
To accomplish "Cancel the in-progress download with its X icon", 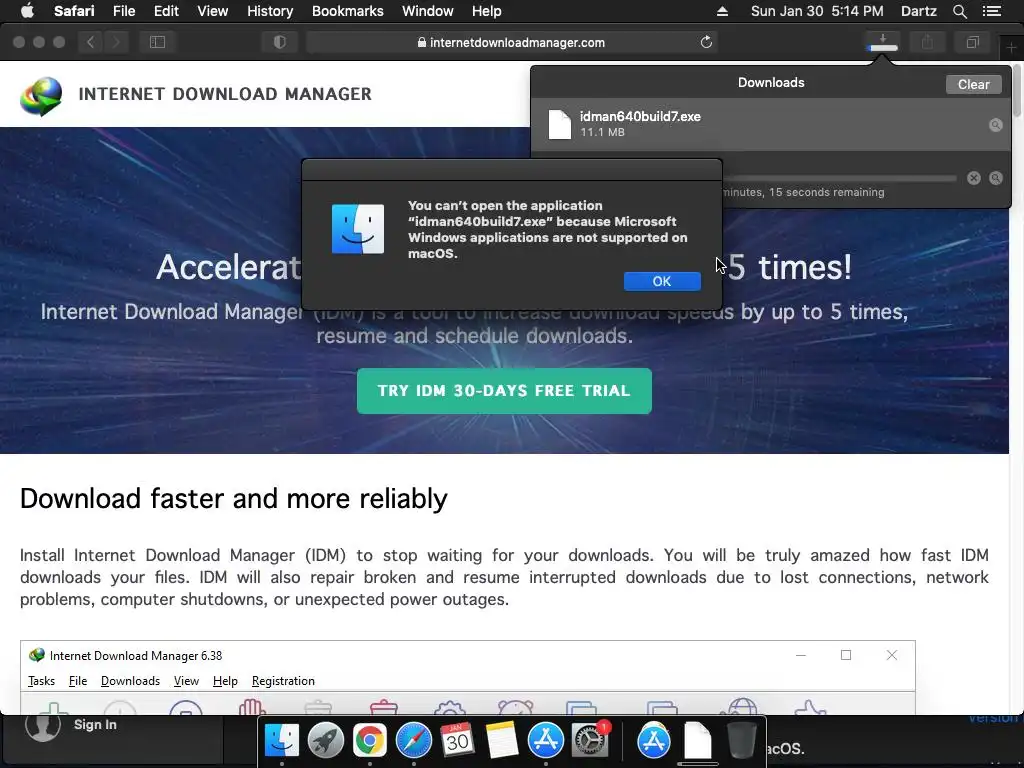I will (x=974, y=178).
